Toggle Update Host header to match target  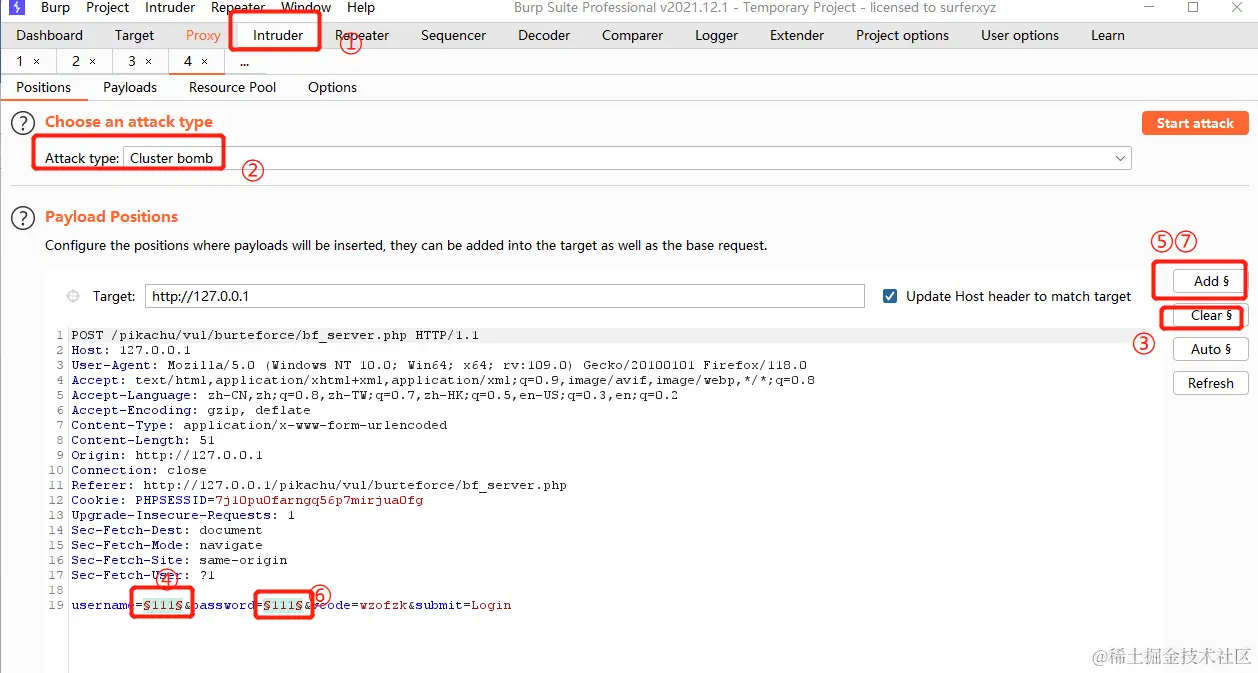click(x=890, y=296)
